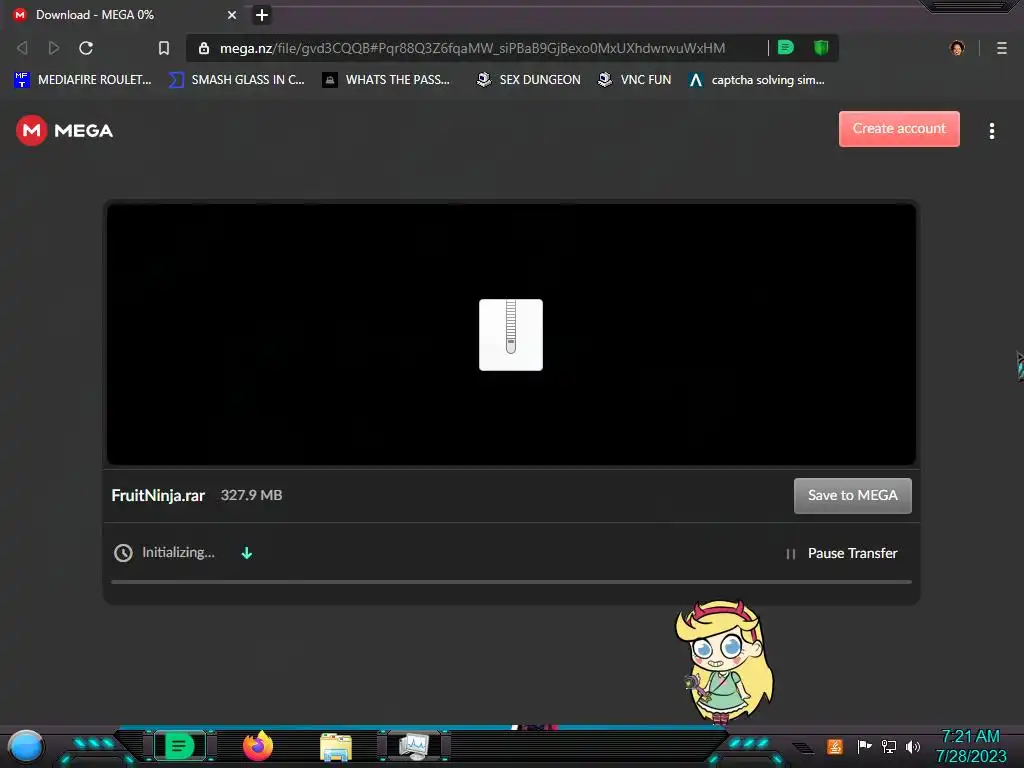Click the archive file preview icon
This screenshot has height=768, width=1024.
511,334
